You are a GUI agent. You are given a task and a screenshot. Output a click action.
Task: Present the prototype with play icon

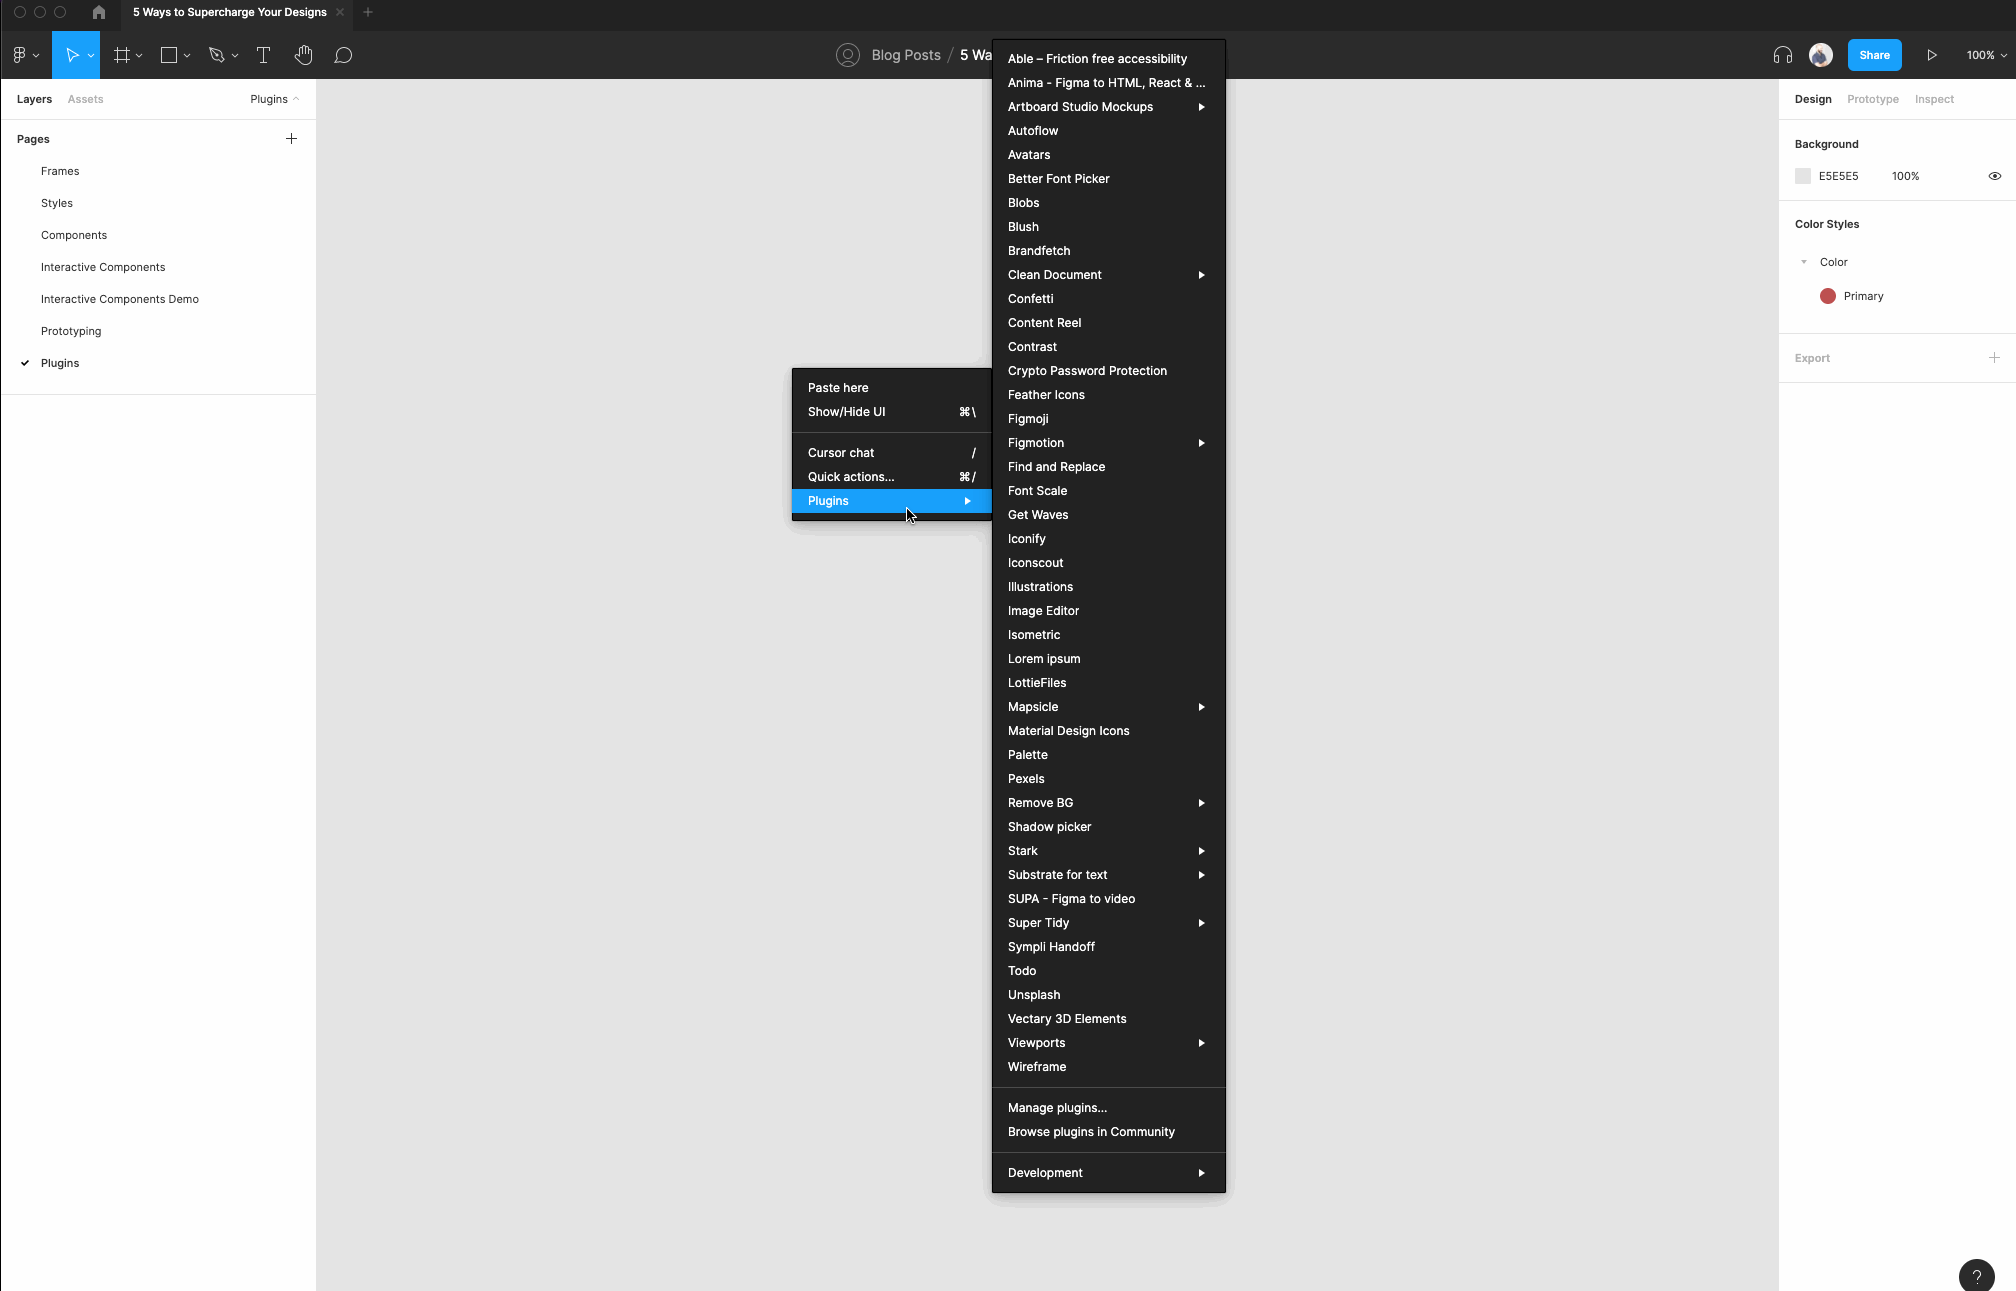(1932, 55)
